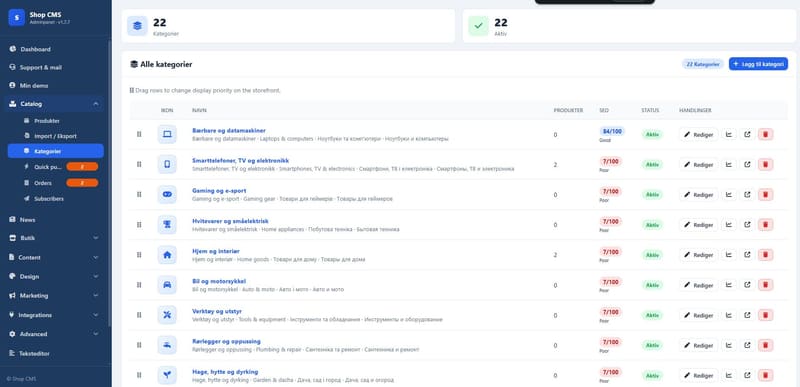This screenshot has height=387, width=800.
Task: Edit Bærbare og datamaskiner with Rediger
Action: (x=698, y=135)
